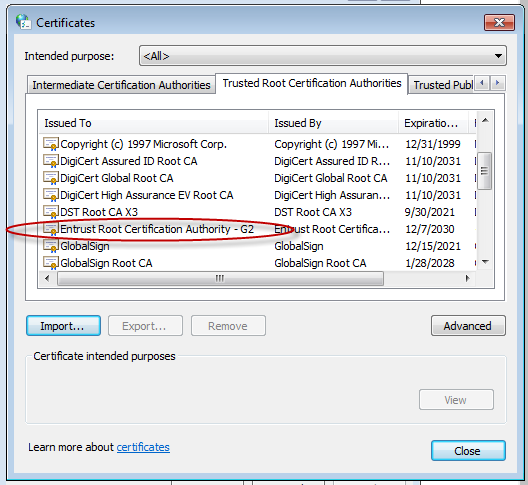Click the certificate icon beside Copyright (c) 1997 Microsoft Corp.

51,144
